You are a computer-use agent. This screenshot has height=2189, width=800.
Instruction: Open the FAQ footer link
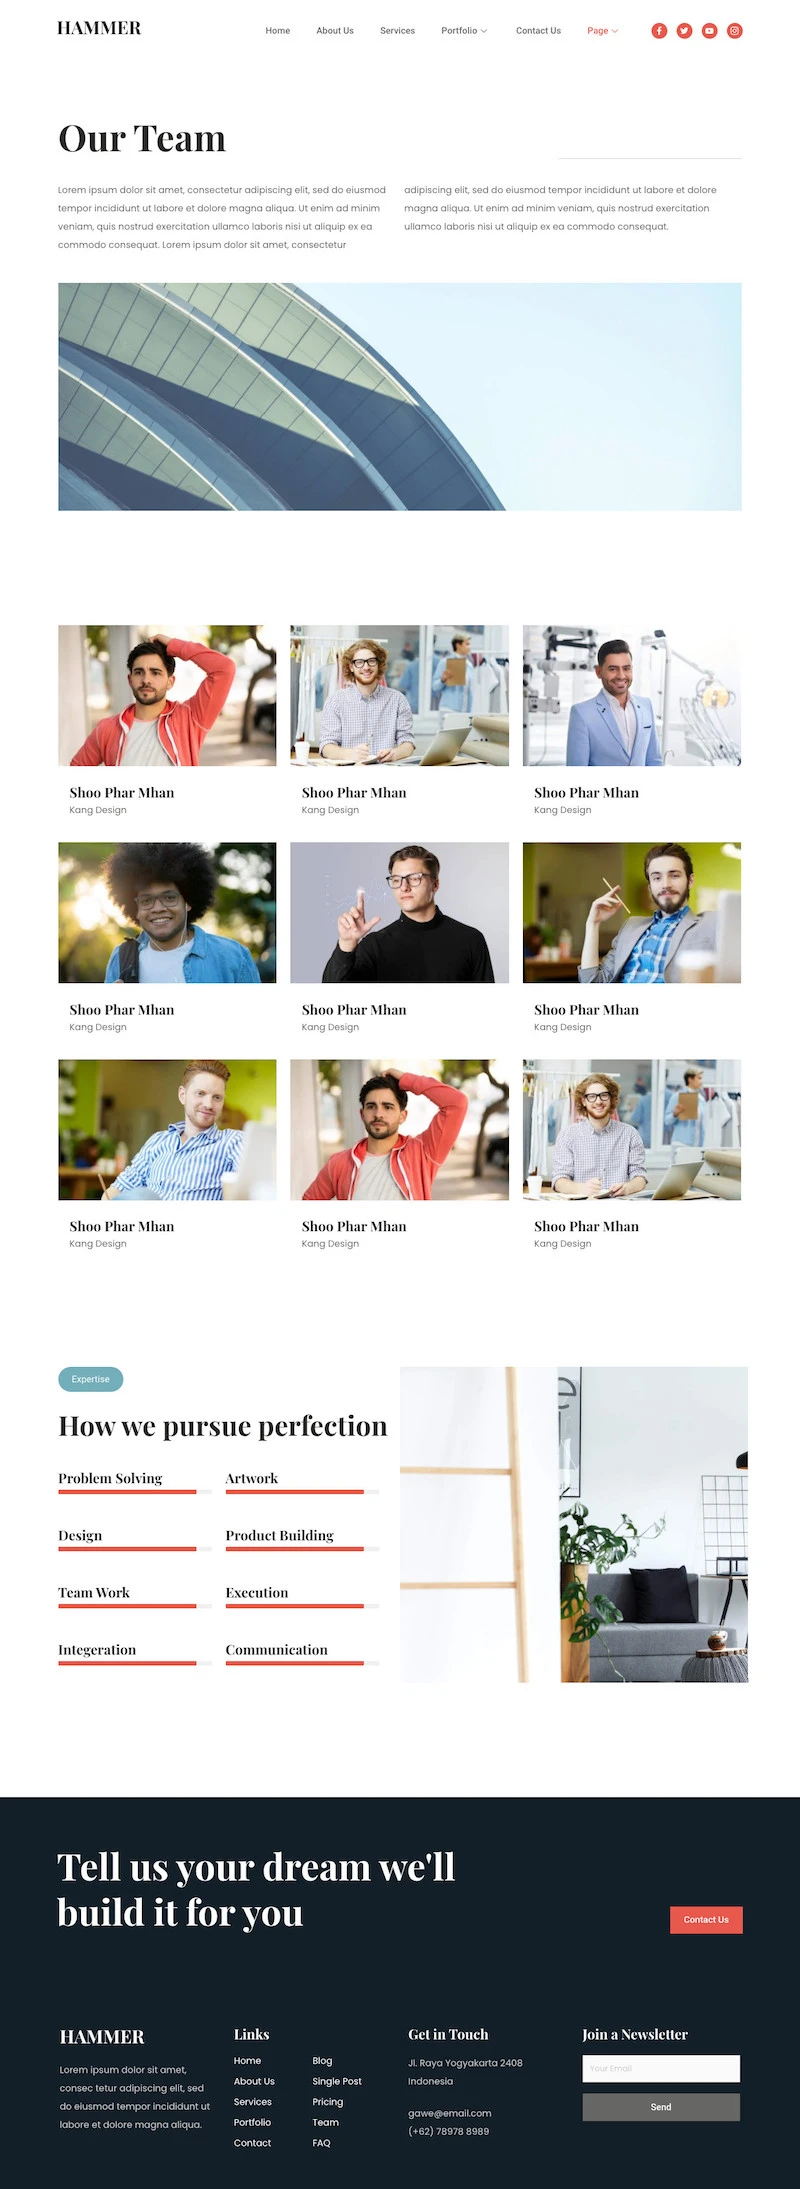point(321,2142)
